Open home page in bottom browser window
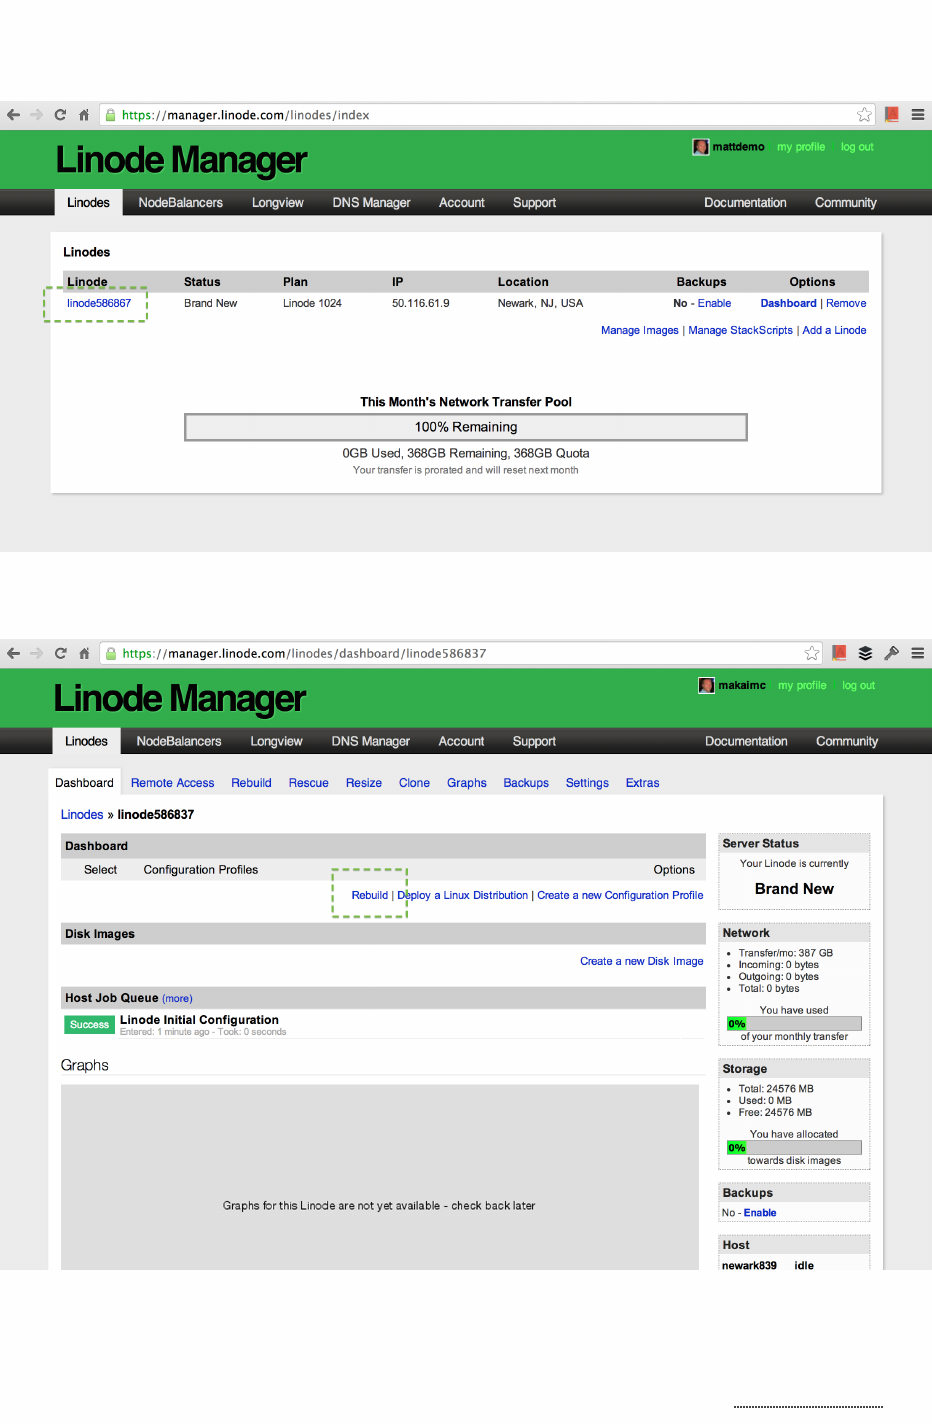The width and height of the screenshot is (932, 1424). click(84, 653)
